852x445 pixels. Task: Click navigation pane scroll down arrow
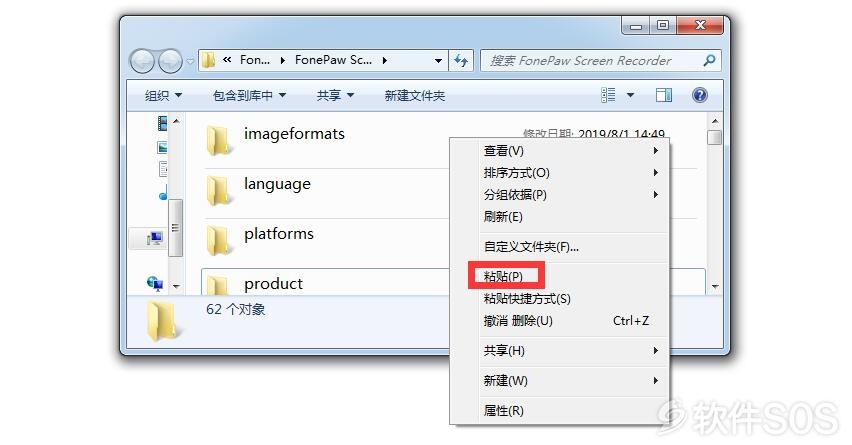176,286
